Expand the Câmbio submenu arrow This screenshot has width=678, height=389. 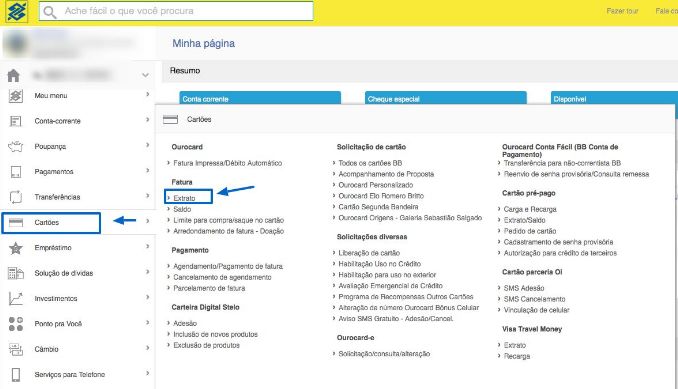(147, 348)
